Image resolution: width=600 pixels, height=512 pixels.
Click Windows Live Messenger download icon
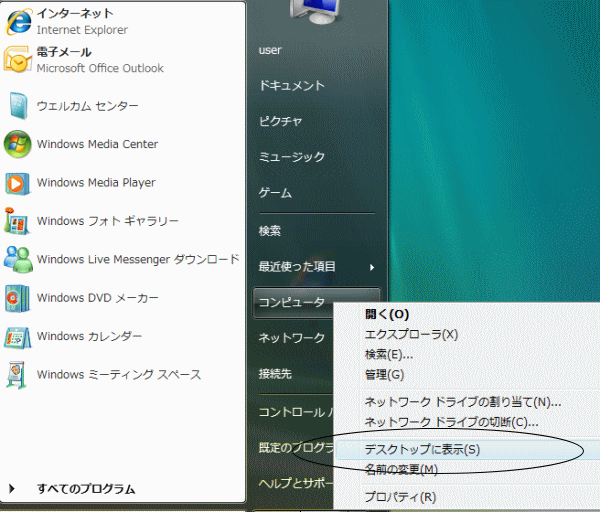18,259
